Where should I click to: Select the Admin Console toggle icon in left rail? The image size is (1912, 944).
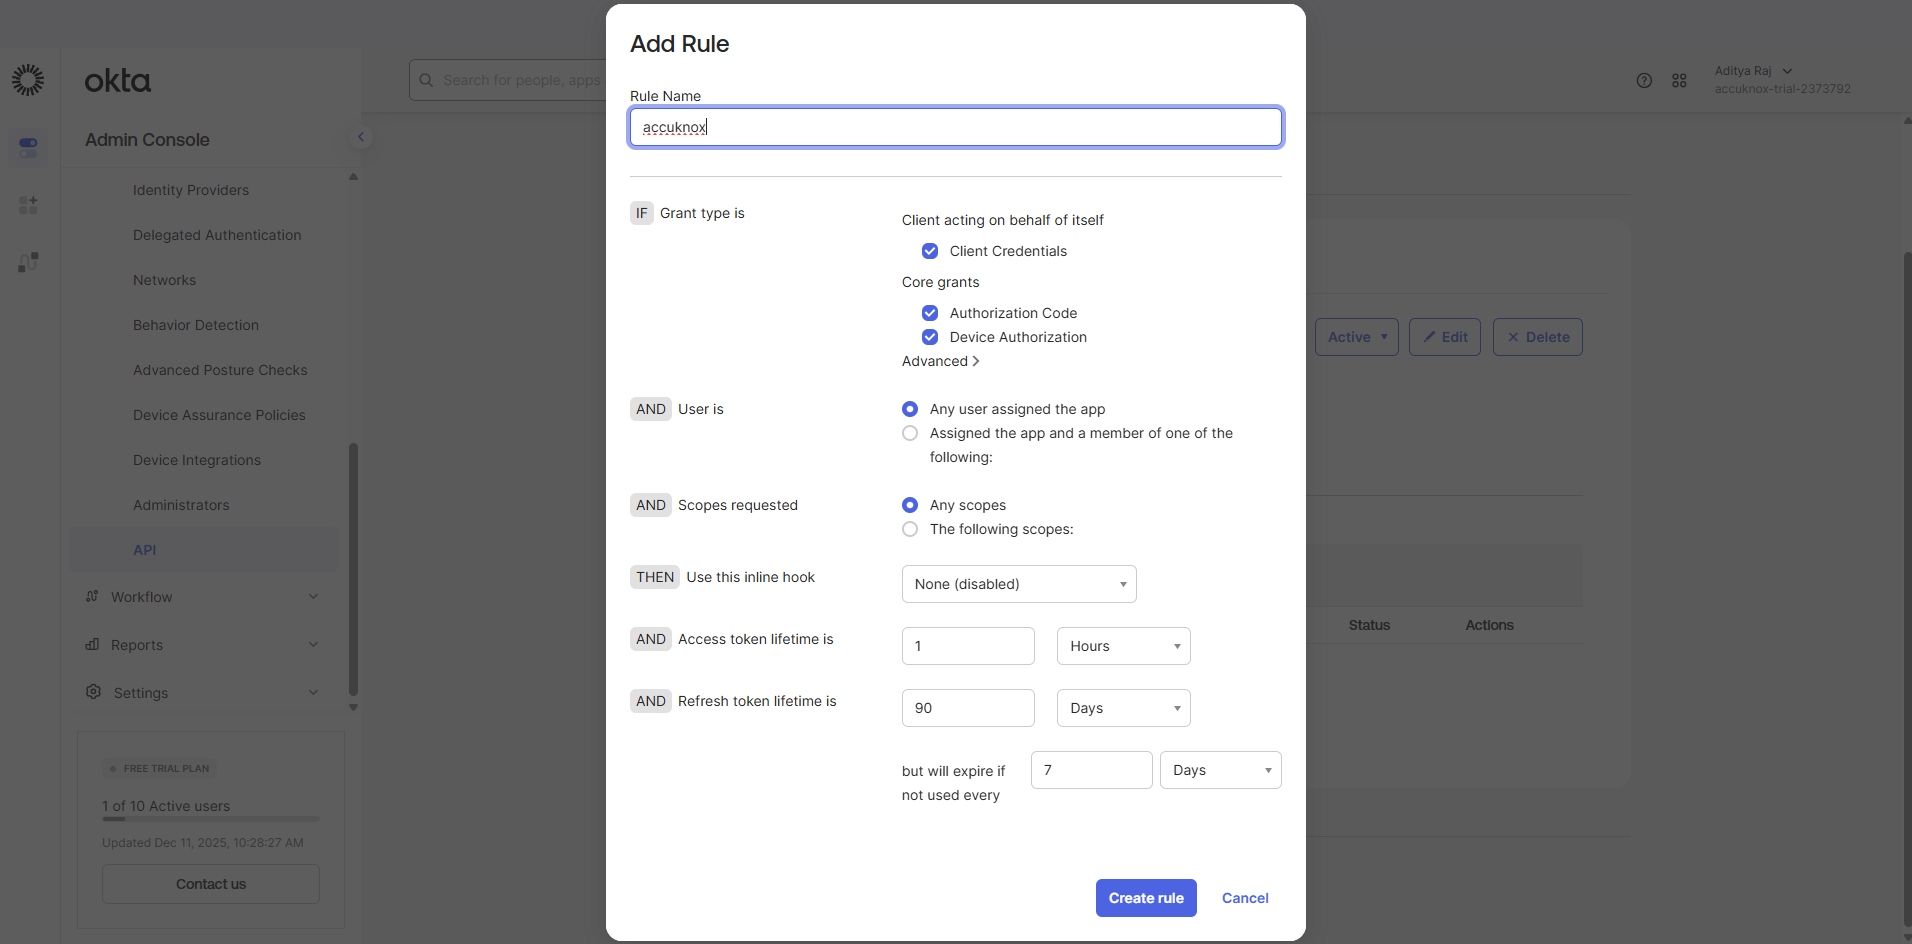[28, 147]
